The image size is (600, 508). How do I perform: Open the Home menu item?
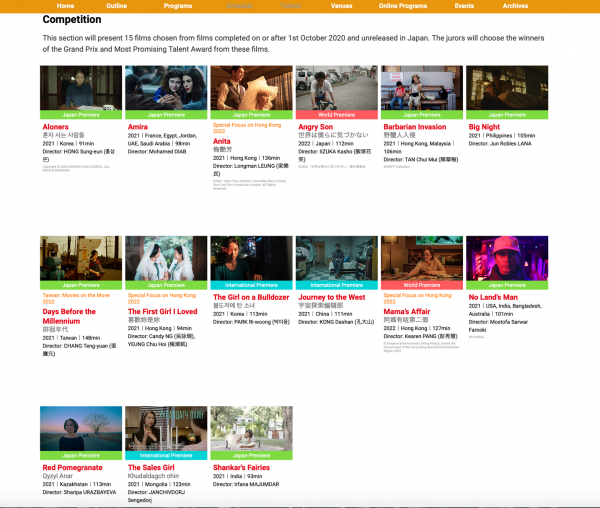pyautogui.click(x=65, y=6)
